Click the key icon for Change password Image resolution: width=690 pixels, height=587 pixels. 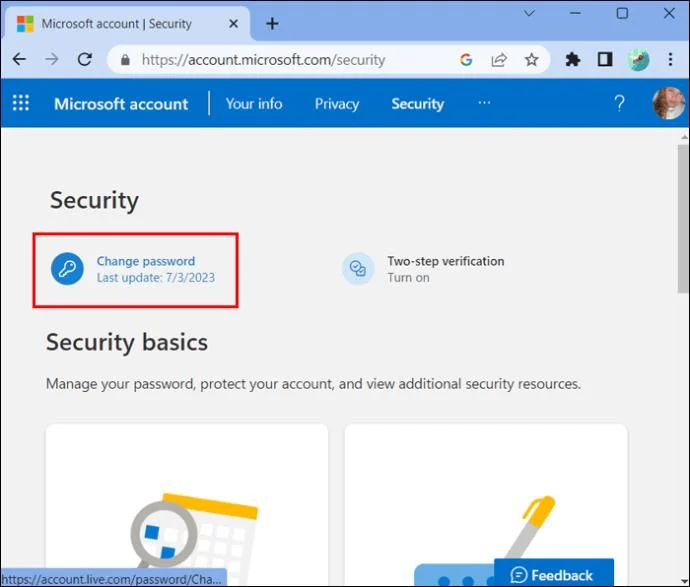pos(67,269)
